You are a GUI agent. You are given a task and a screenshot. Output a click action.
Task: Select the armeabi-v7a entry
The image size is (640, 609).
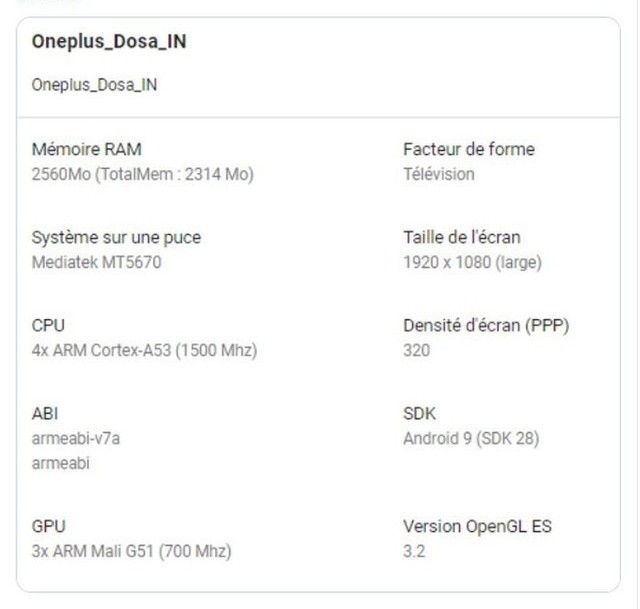(76, 439)
